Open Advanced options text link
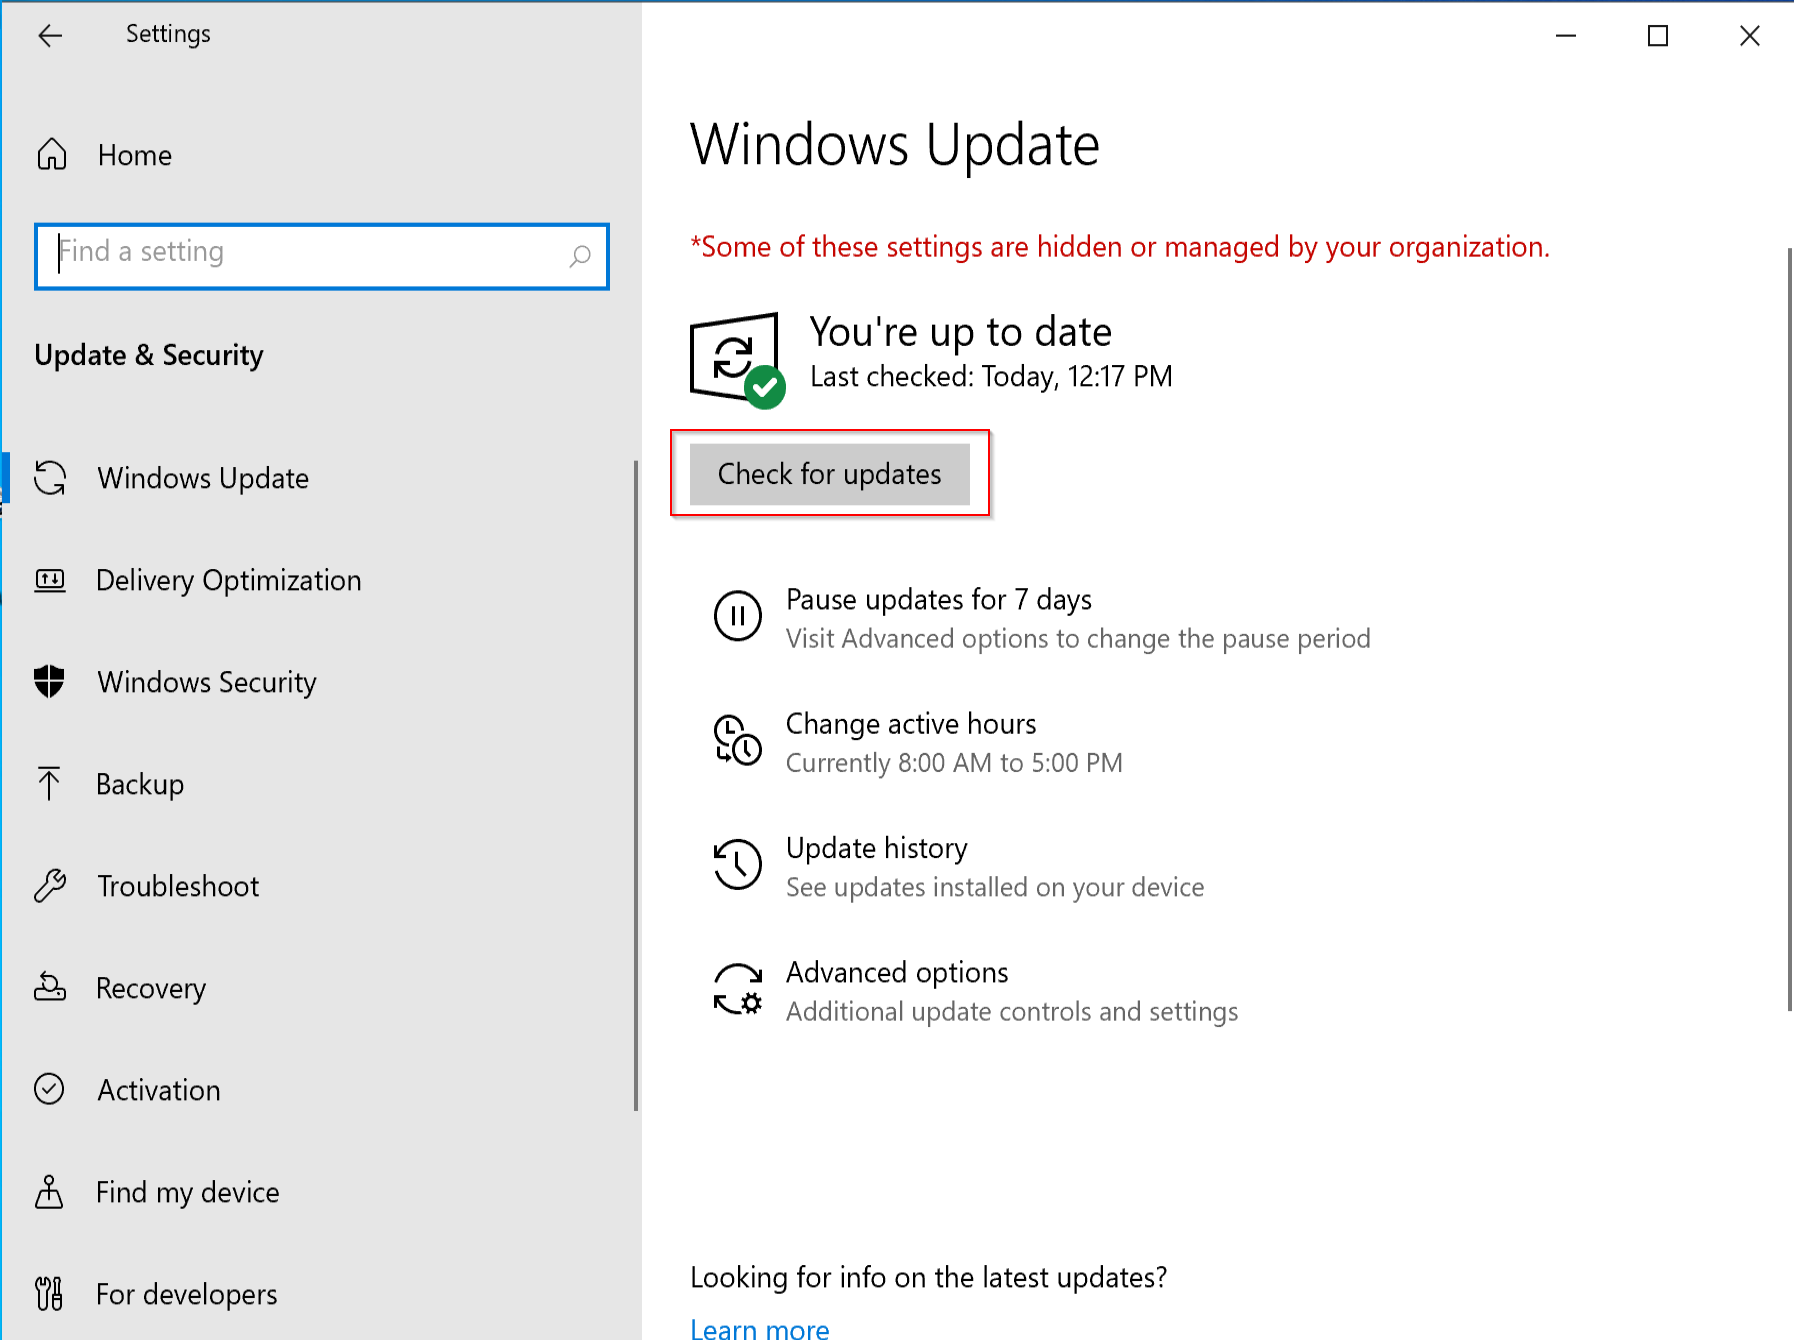Screen dimensions: 1794x1340 coord(897,972)
